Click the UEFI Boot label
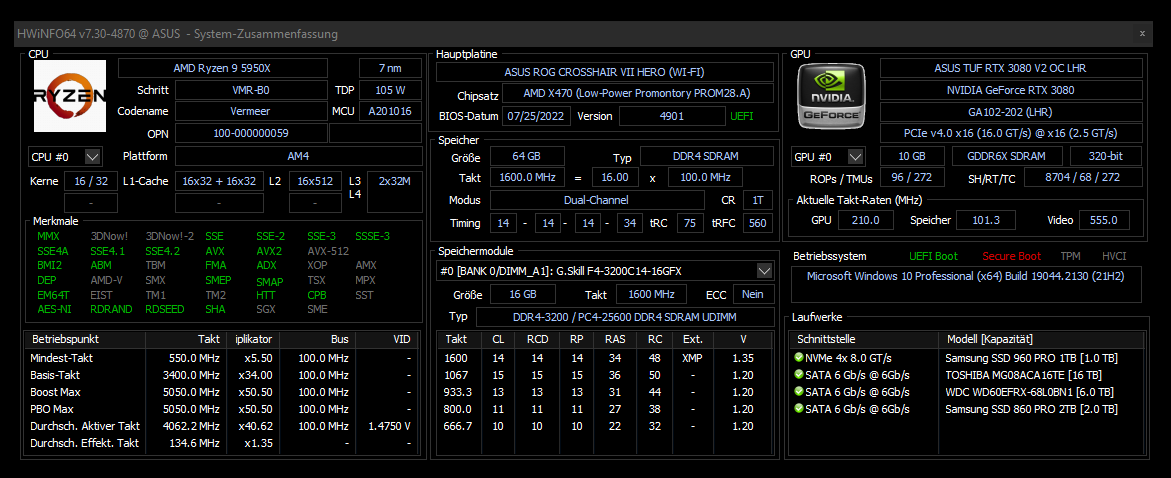Viewport: 1171px width, 478px height. click(933, 256)
